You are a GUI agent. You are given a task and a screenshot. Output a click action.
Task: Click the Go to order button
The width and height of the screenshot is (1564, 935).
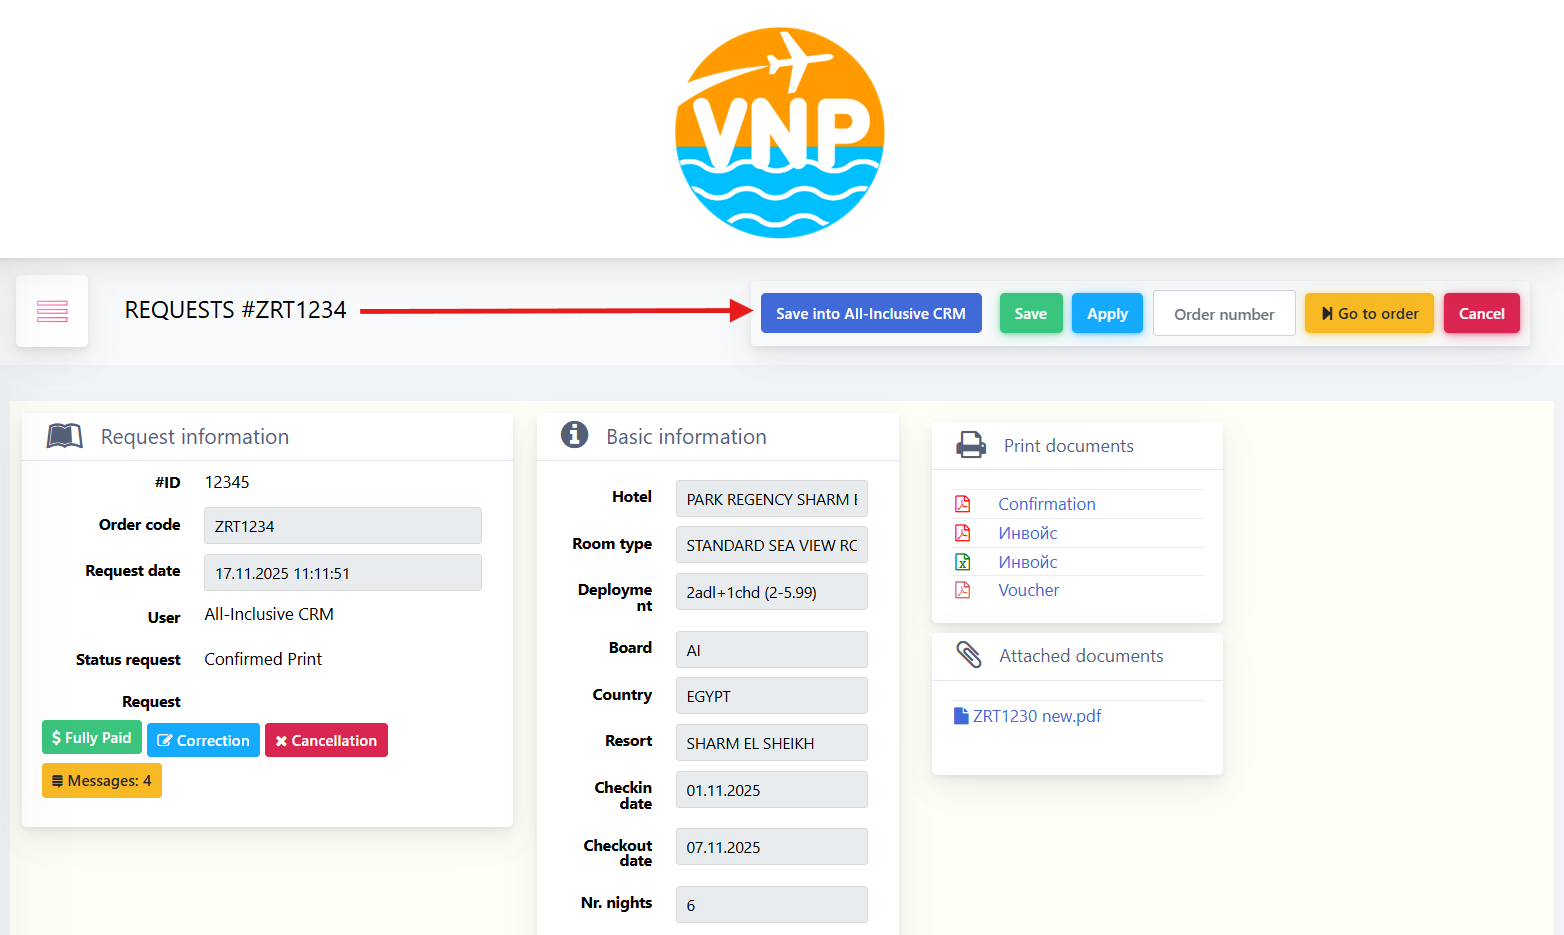(x=1369, y=313)
